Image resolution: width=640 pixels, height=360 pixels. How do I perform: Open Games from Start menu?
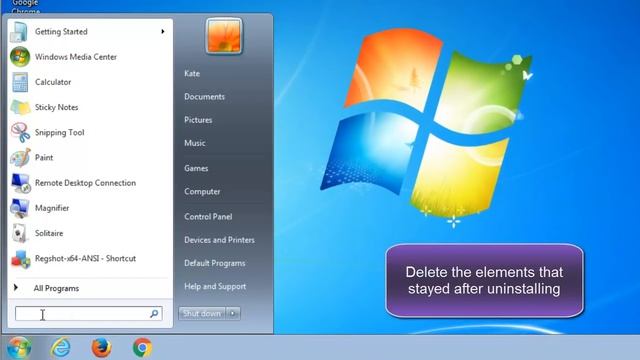tap(196, 168)
